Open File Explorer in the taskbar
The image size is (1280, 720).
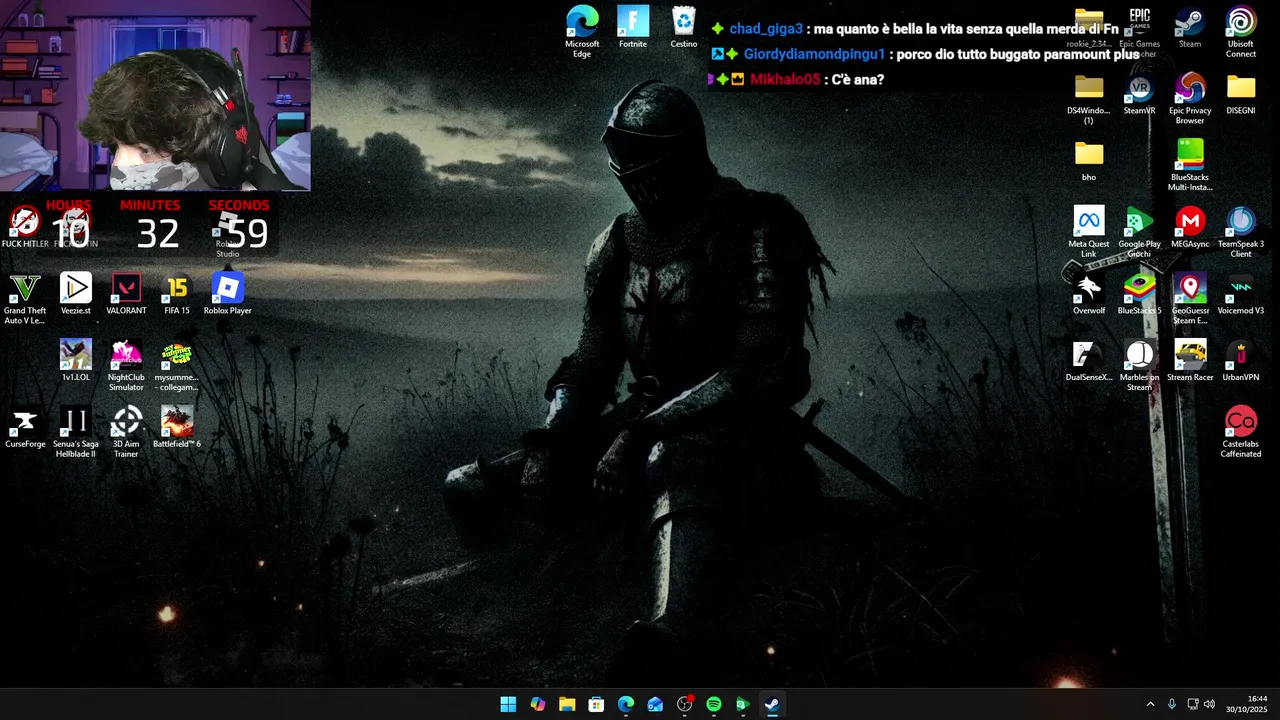coord(567,704)
